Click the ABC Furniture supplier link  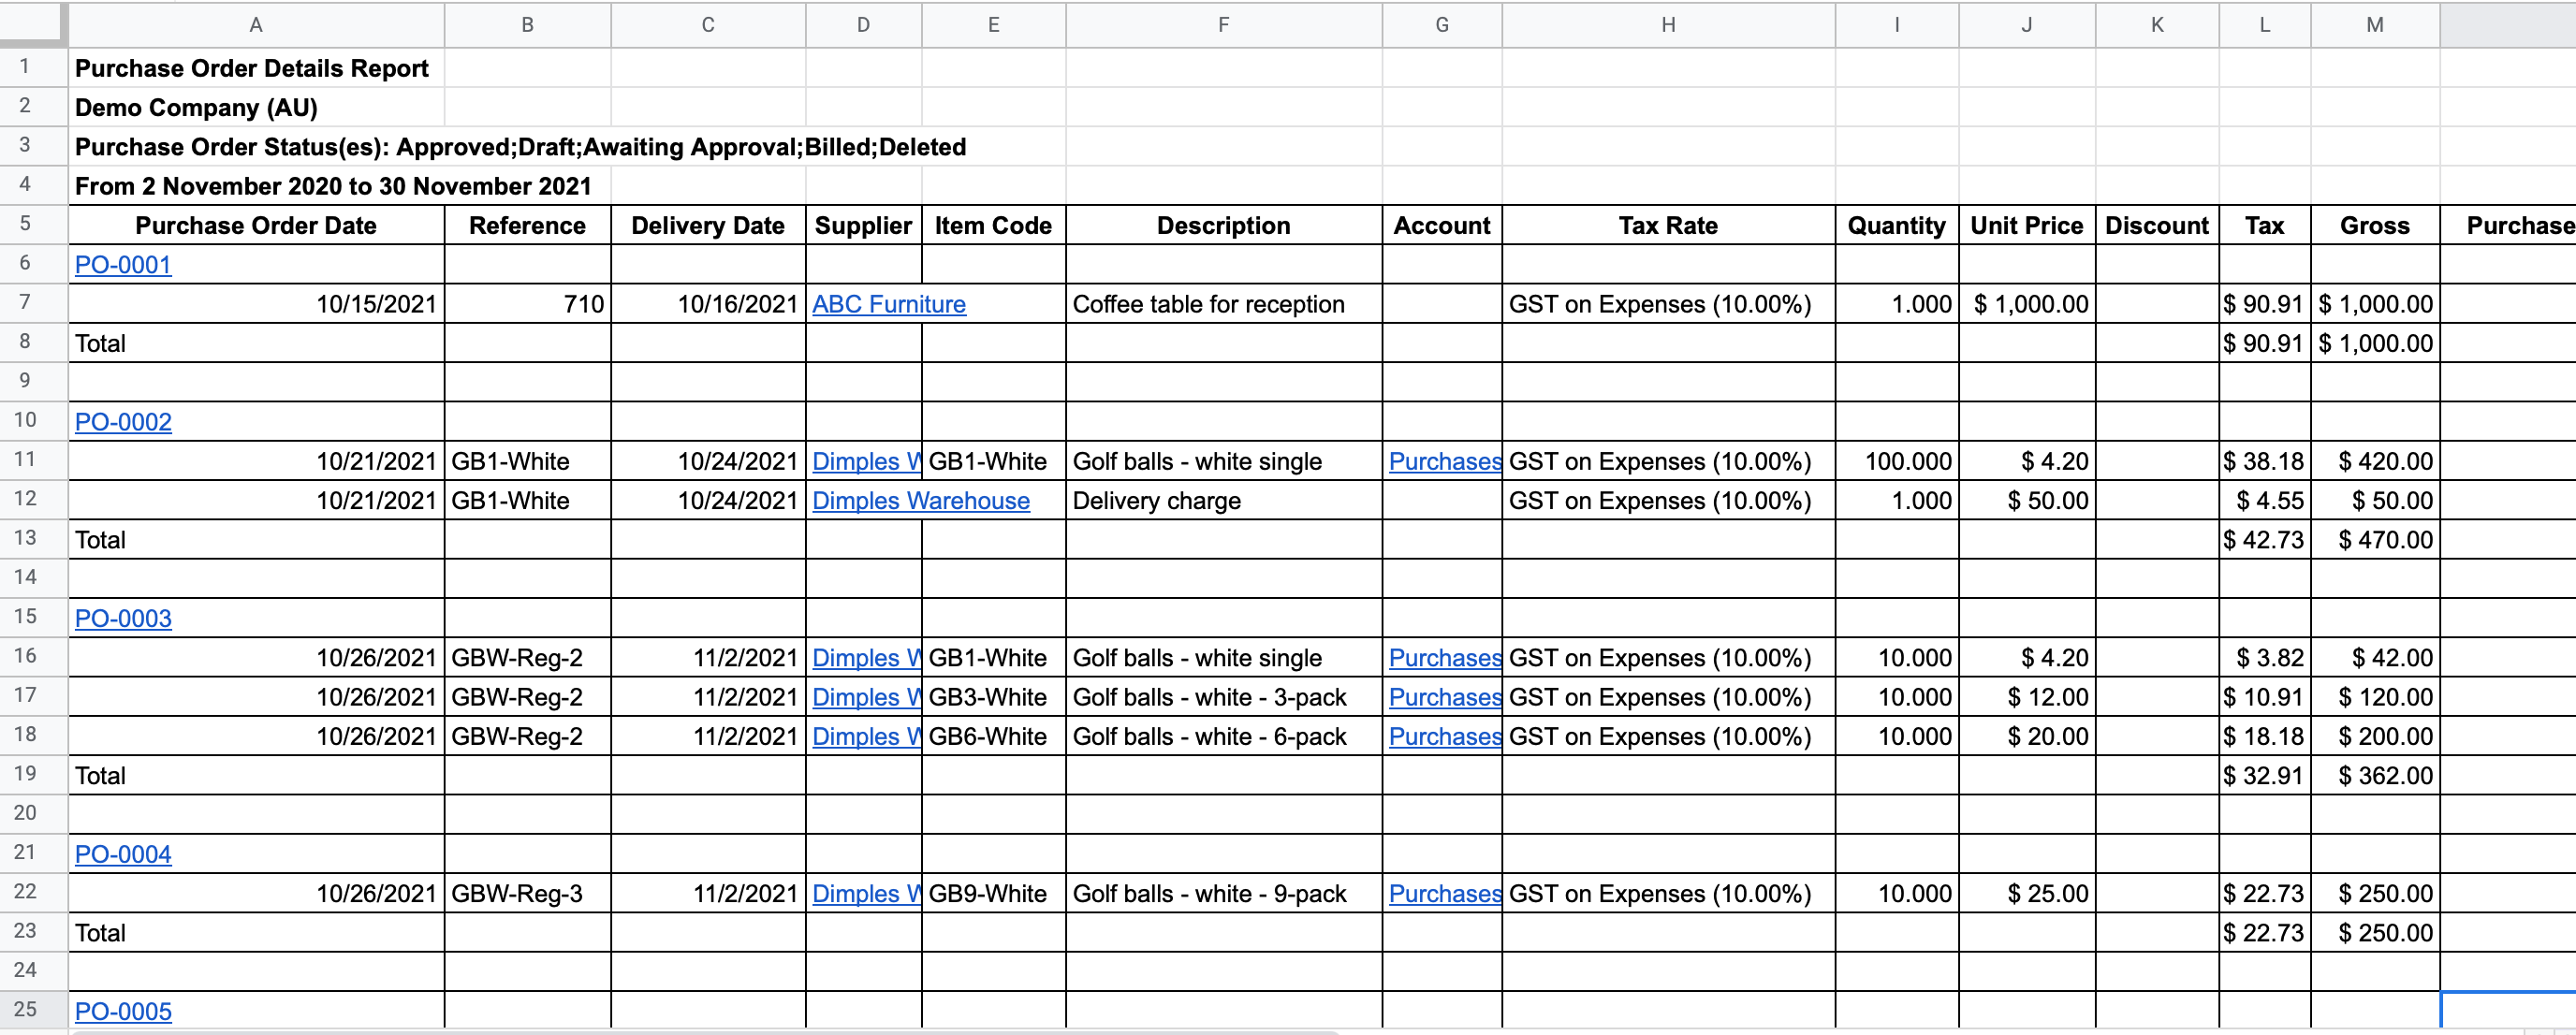pyautogui.click(x=889, y=304)
